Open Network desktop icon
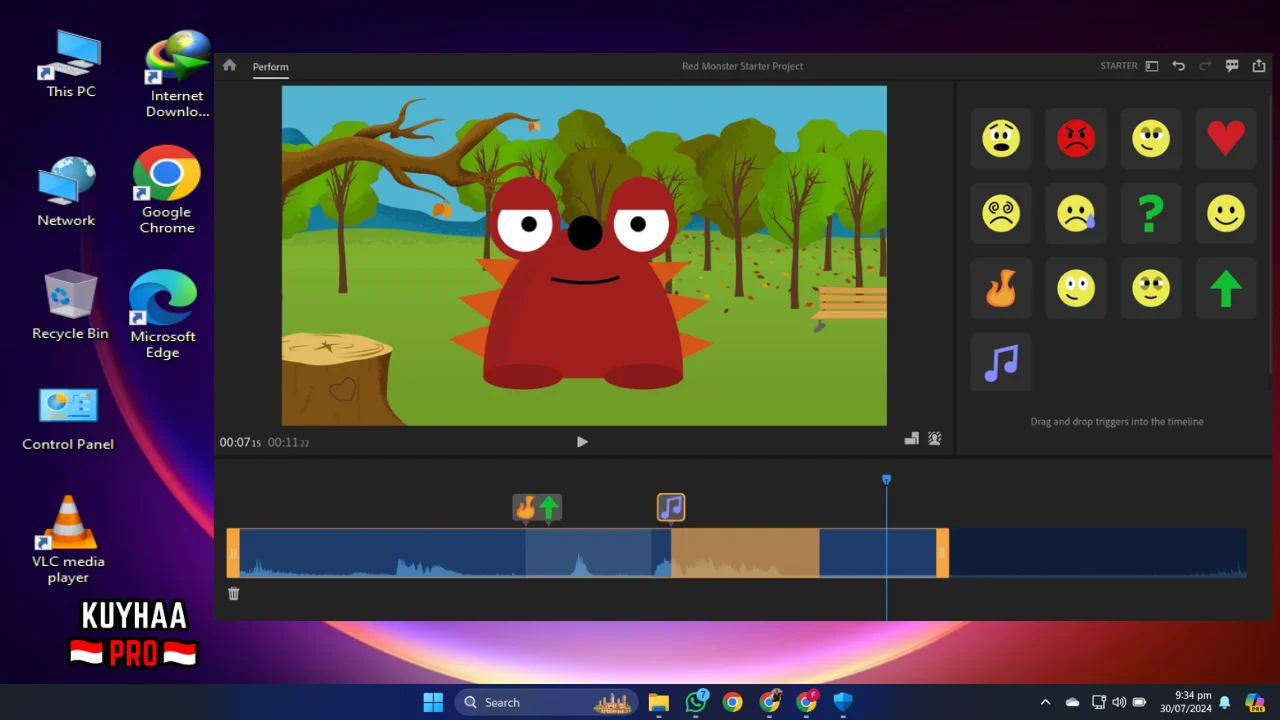The height and width of the screenshot is (720, 1280). pyautogui.click(x=66, y=192)
